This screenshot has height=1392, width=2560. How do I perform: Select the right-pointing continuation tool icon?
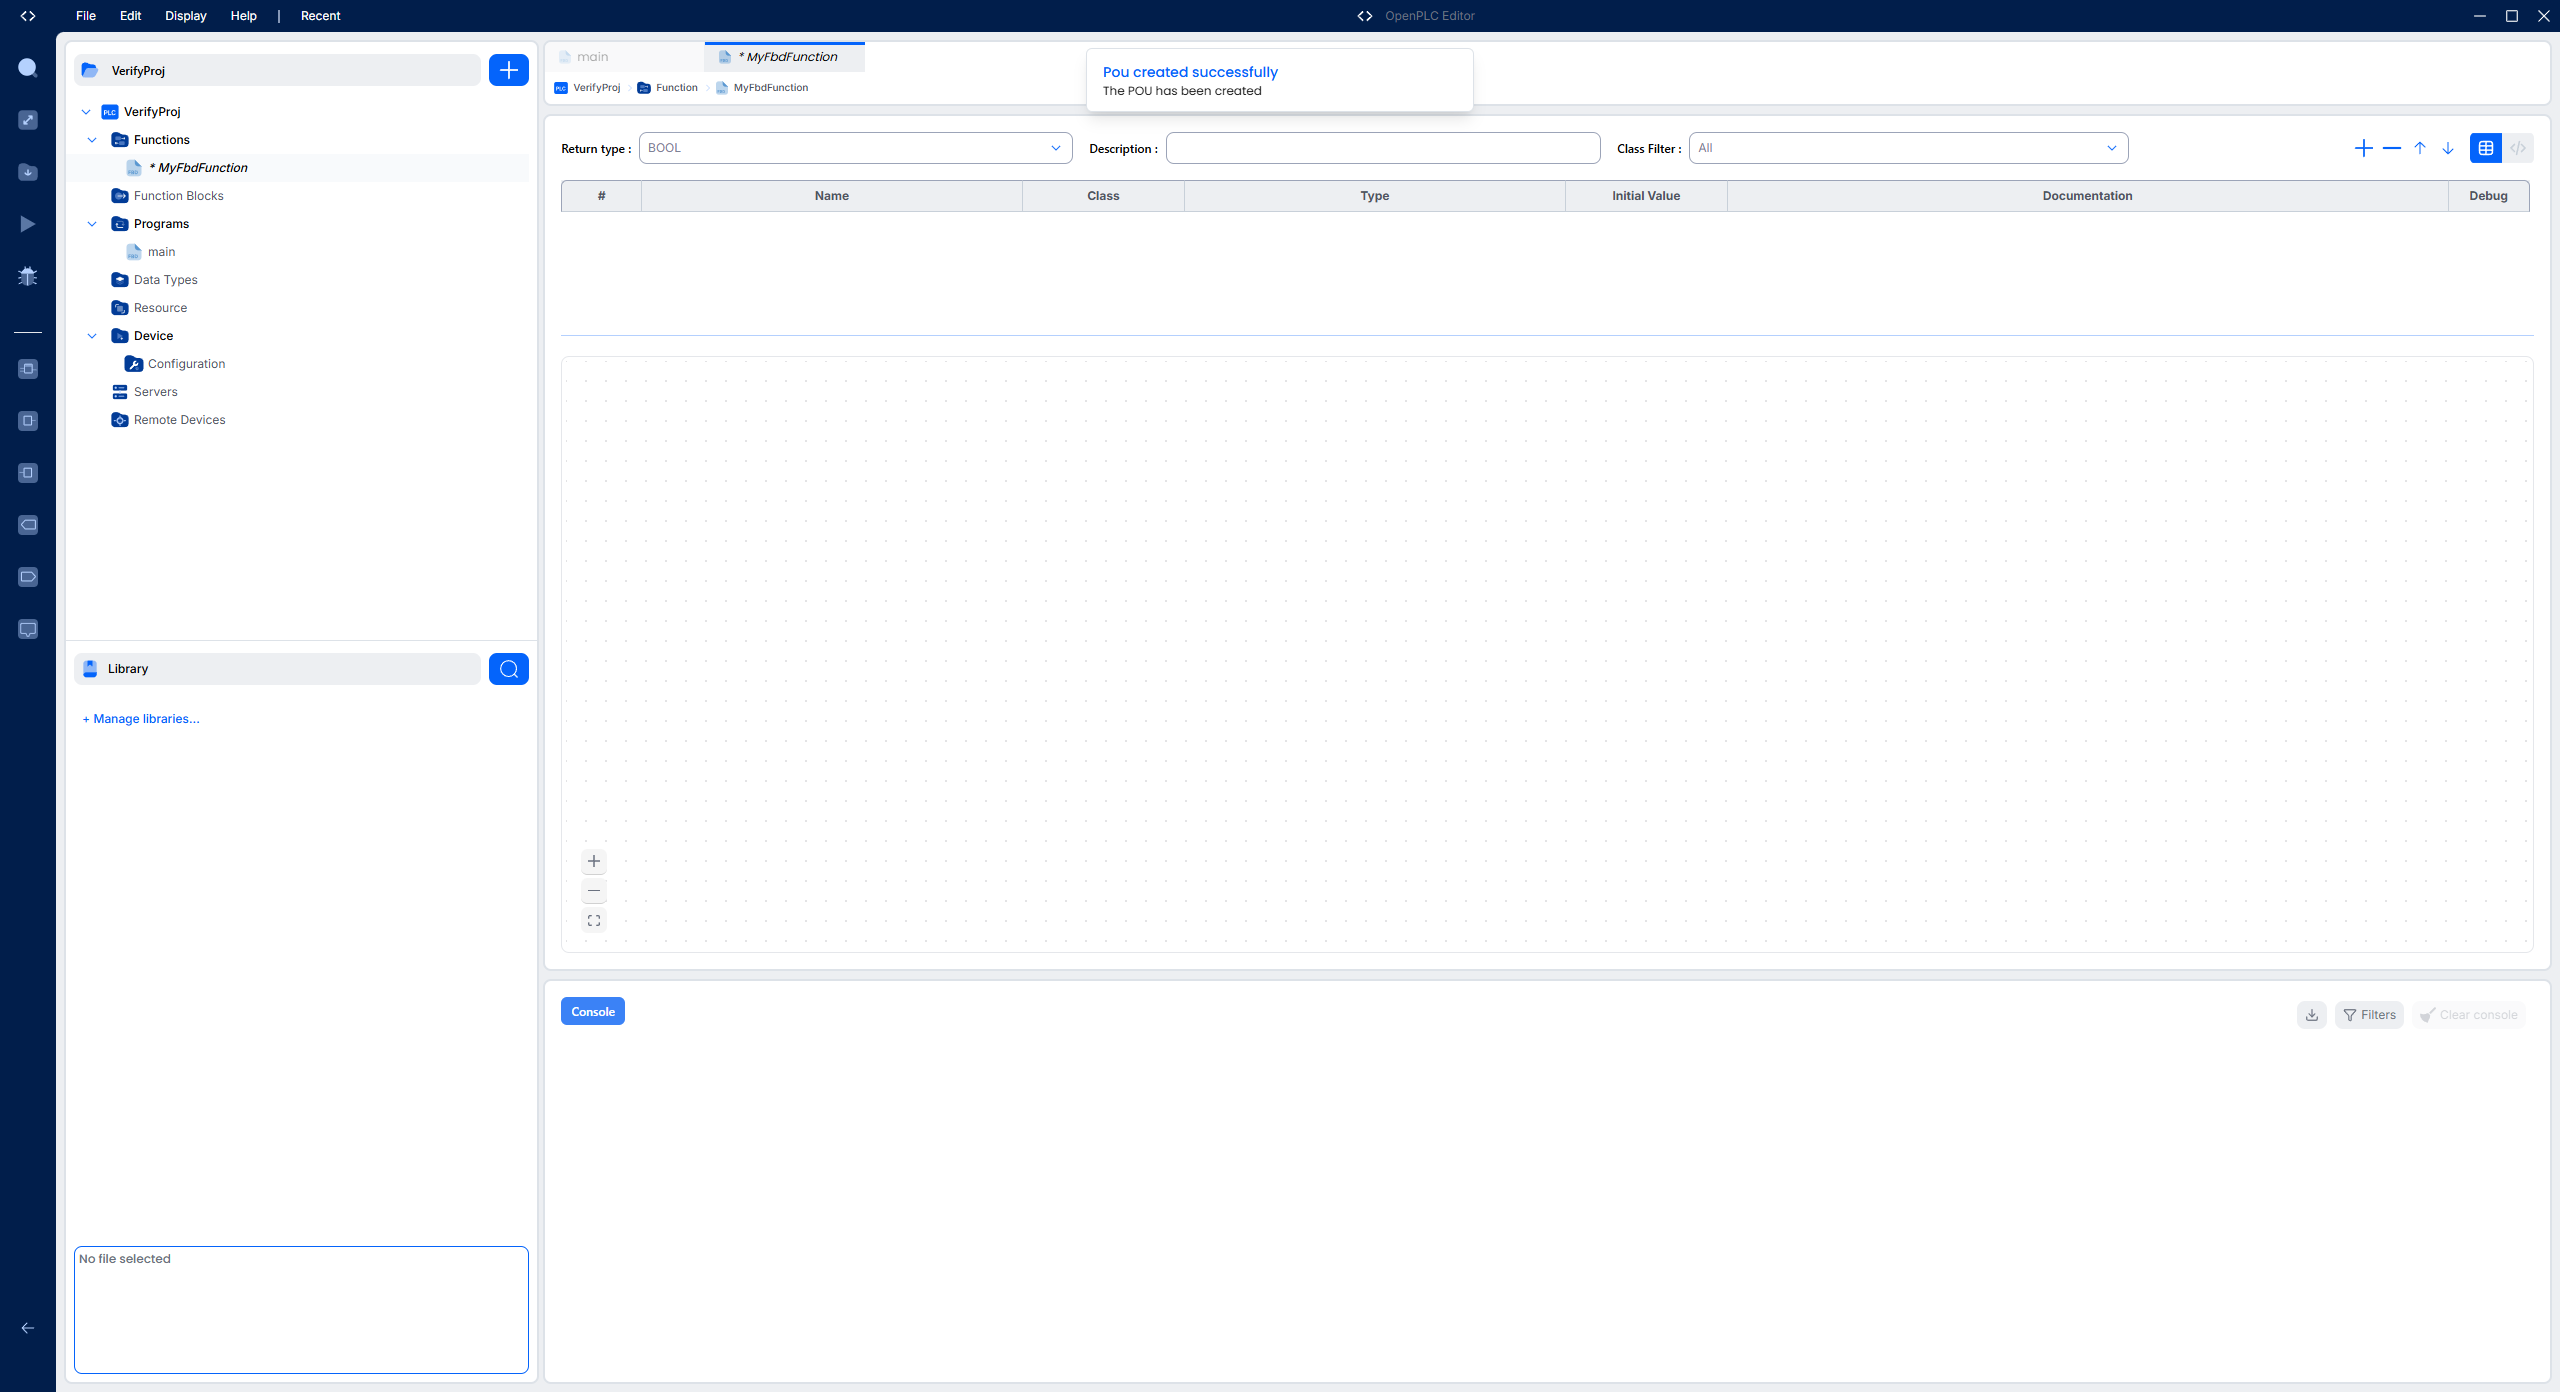[x=28, y=577]
